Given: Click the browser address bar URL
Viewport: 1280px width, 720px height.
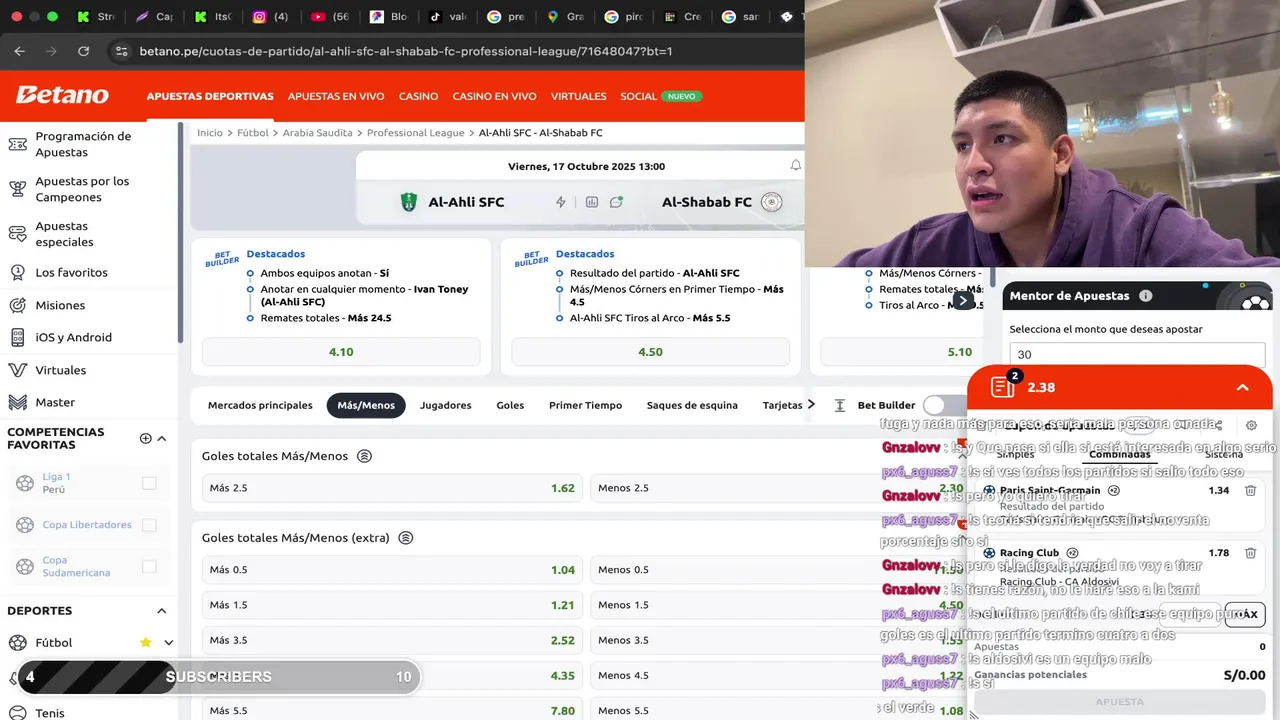Looking at the screenshot, I should (405, 51).
